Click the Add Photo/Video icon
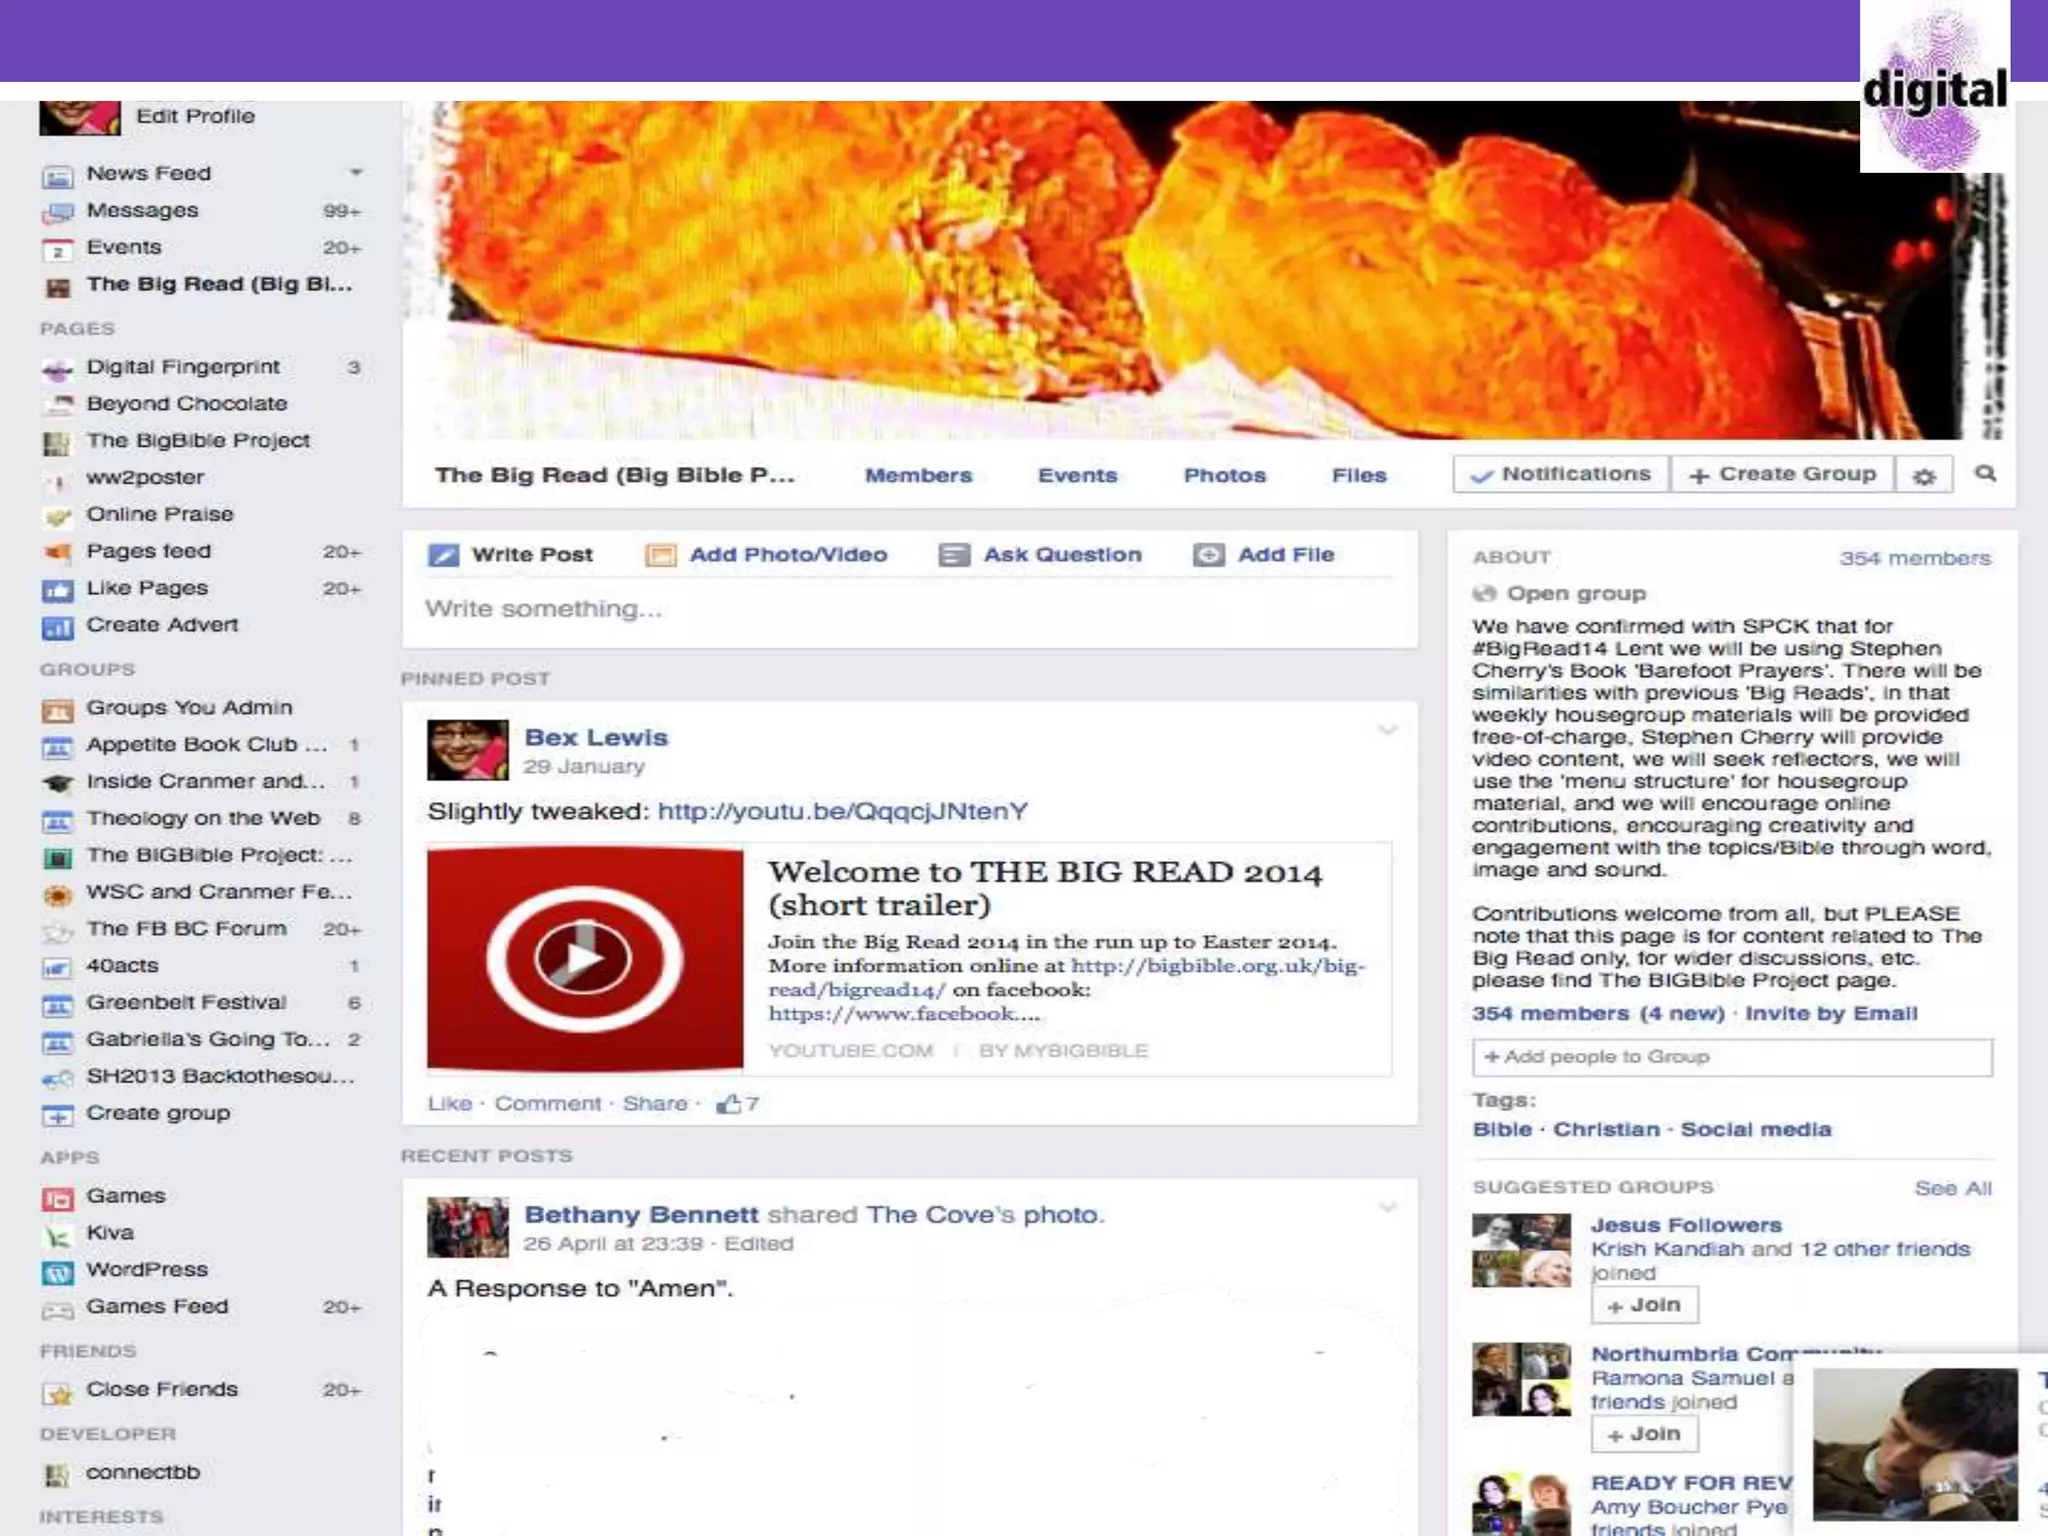The width and height of the screenshot is (2048, 1536). tap(660, 555)
